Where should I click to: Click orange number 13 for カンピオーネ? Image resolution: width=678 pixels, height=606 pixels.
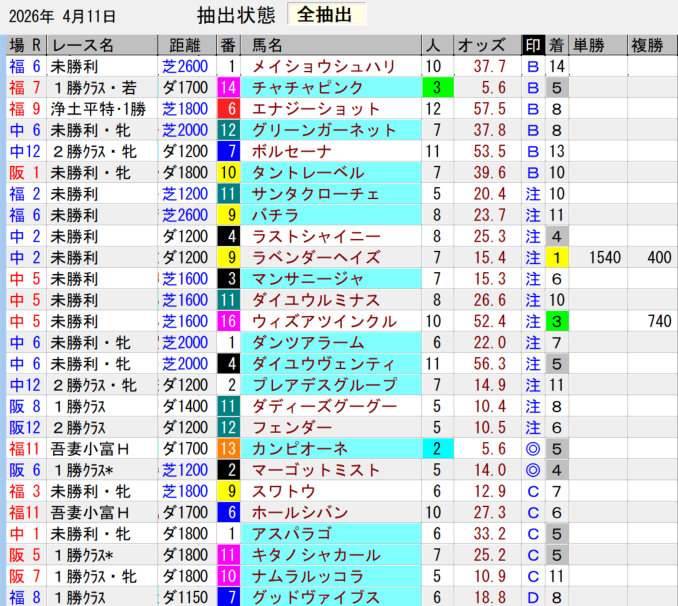point(228,449)
